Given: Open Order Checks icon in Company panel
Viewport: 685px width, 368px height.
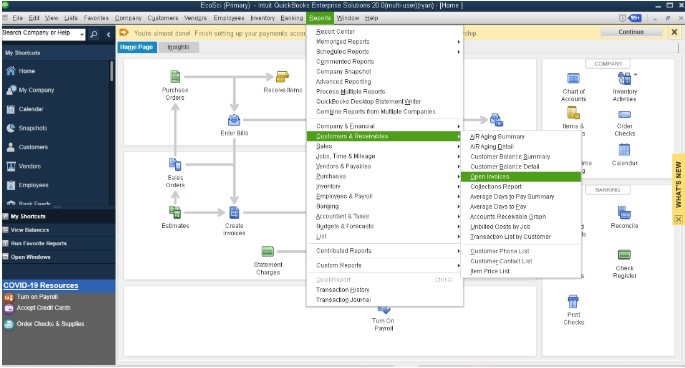Looking at the screenshot, I should coord(624,115).
